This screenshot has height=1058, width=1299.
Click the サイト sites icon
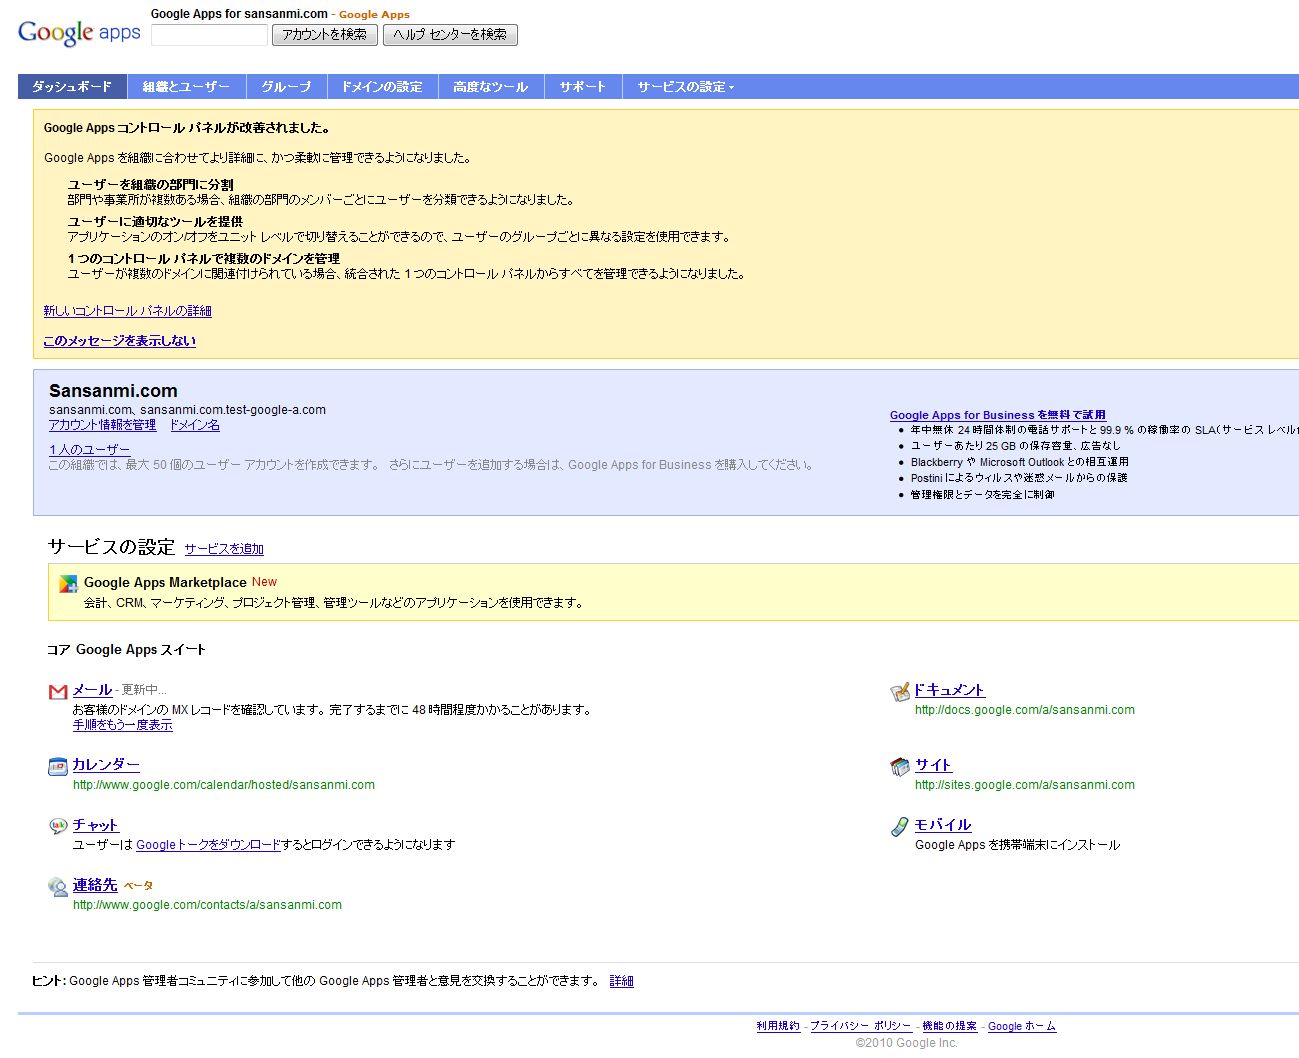click(x=900, y=766)
